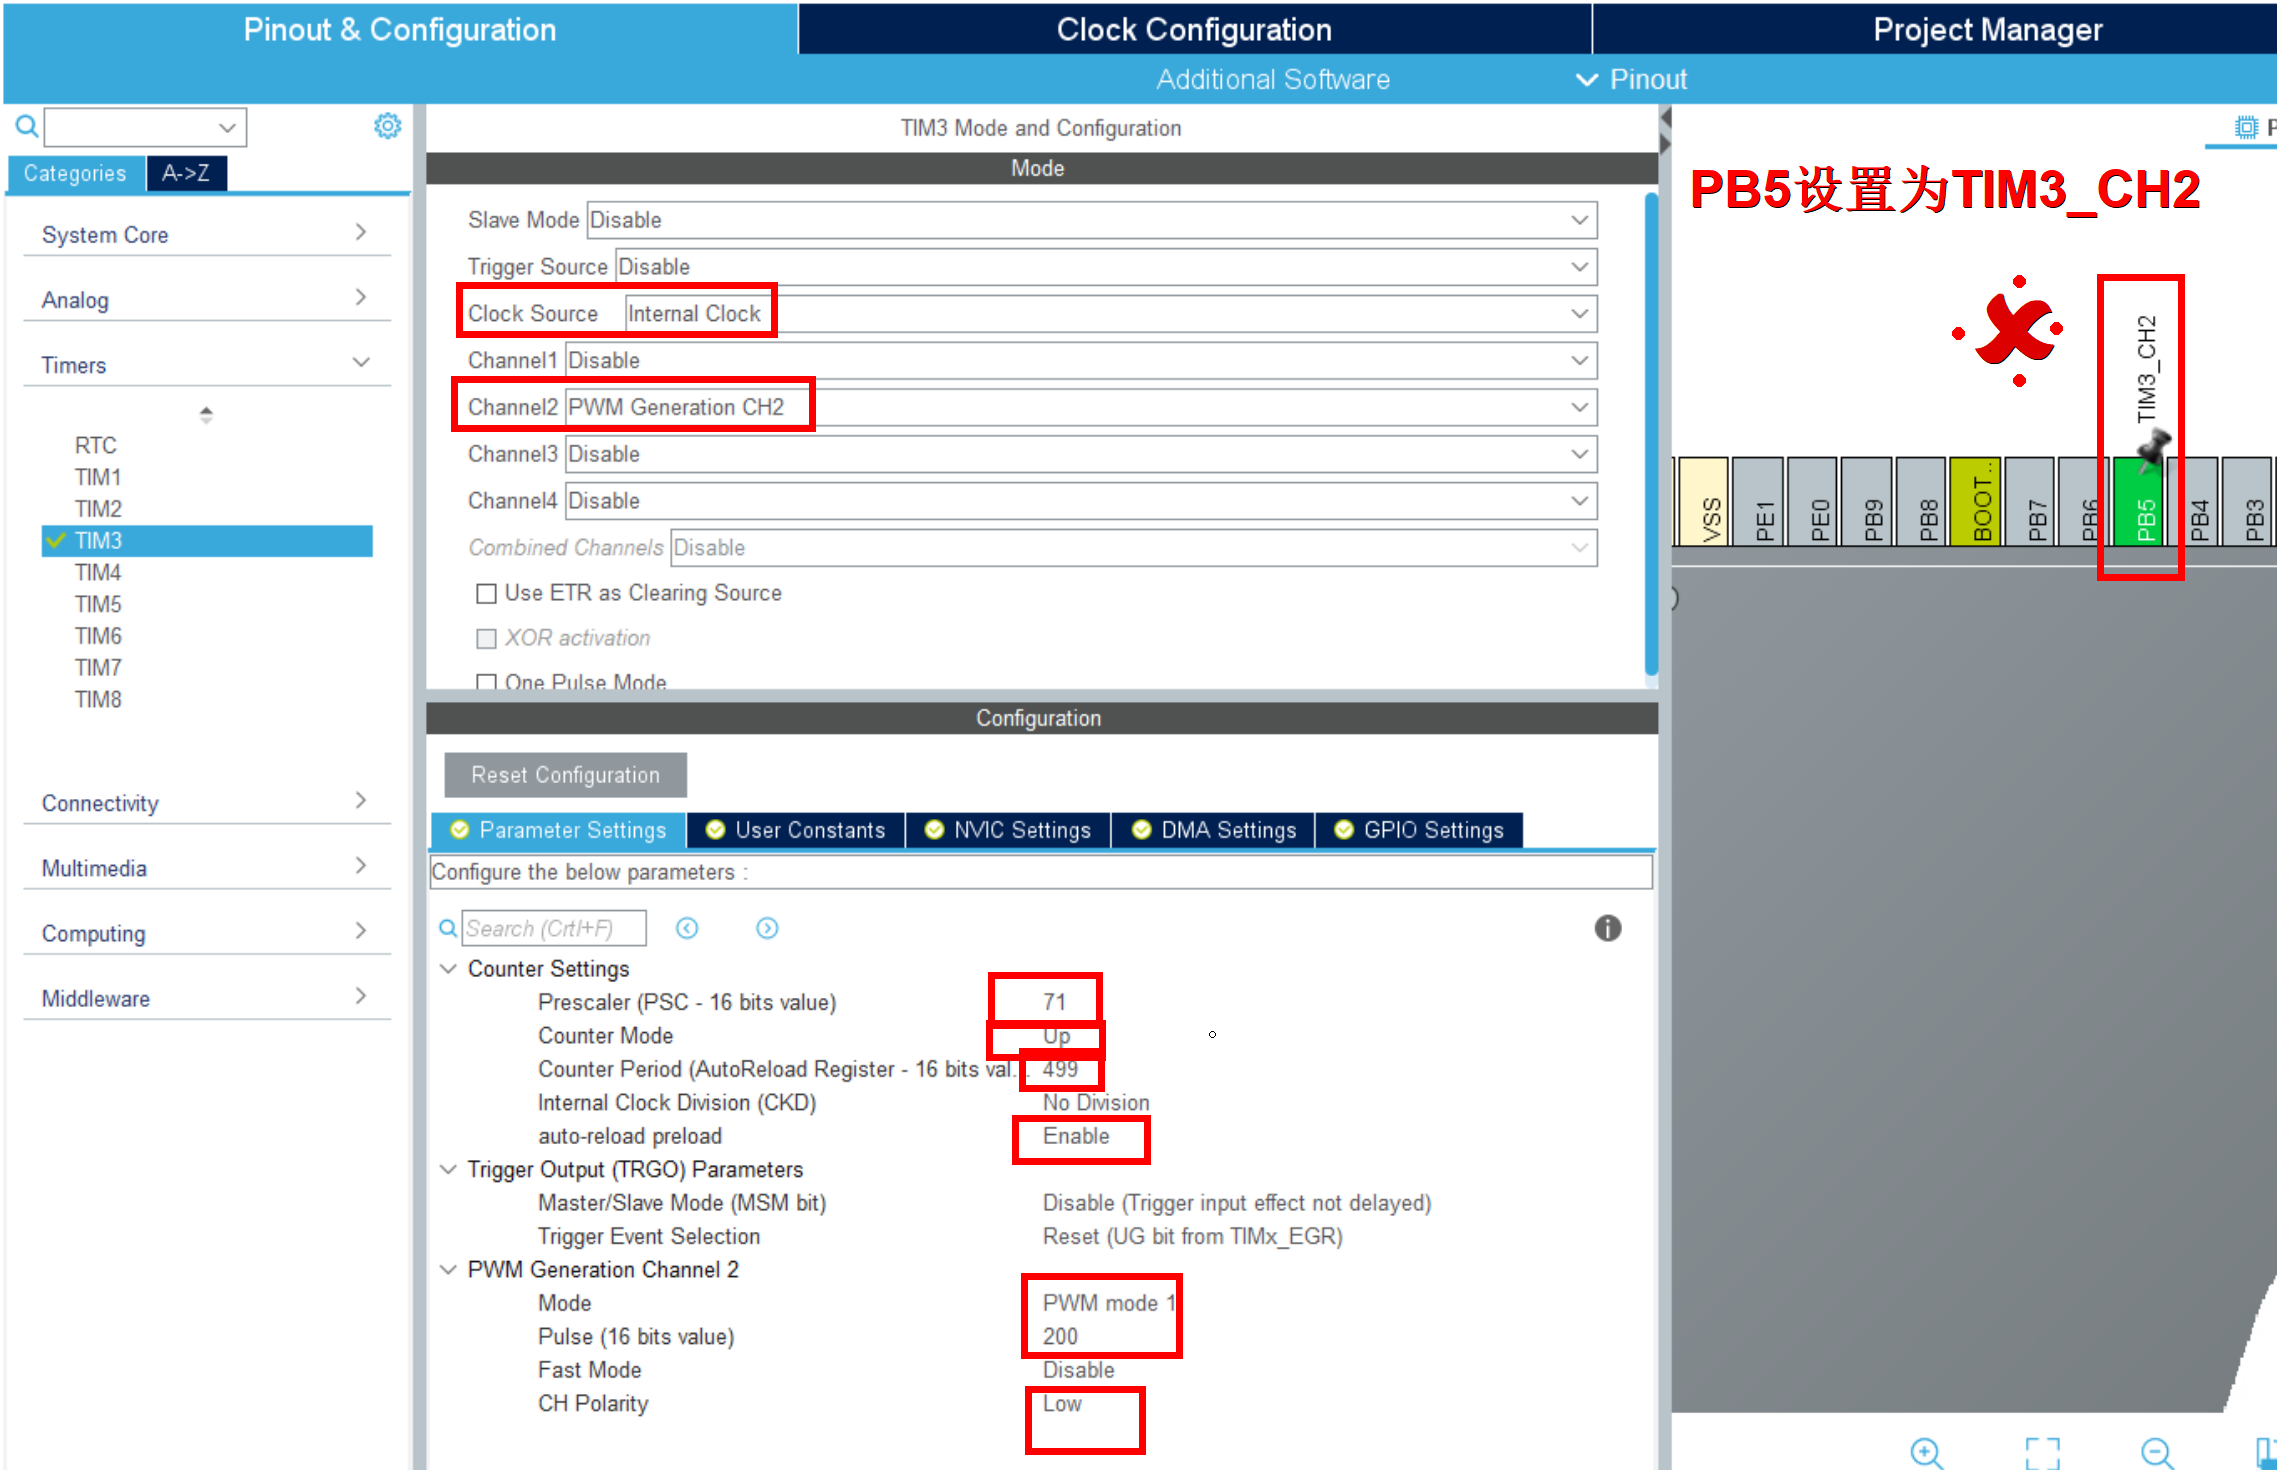Fit chip pinout to view
Image resolution: width=2277 pixels, height=1470 pixels.
pos(2042,1451)
